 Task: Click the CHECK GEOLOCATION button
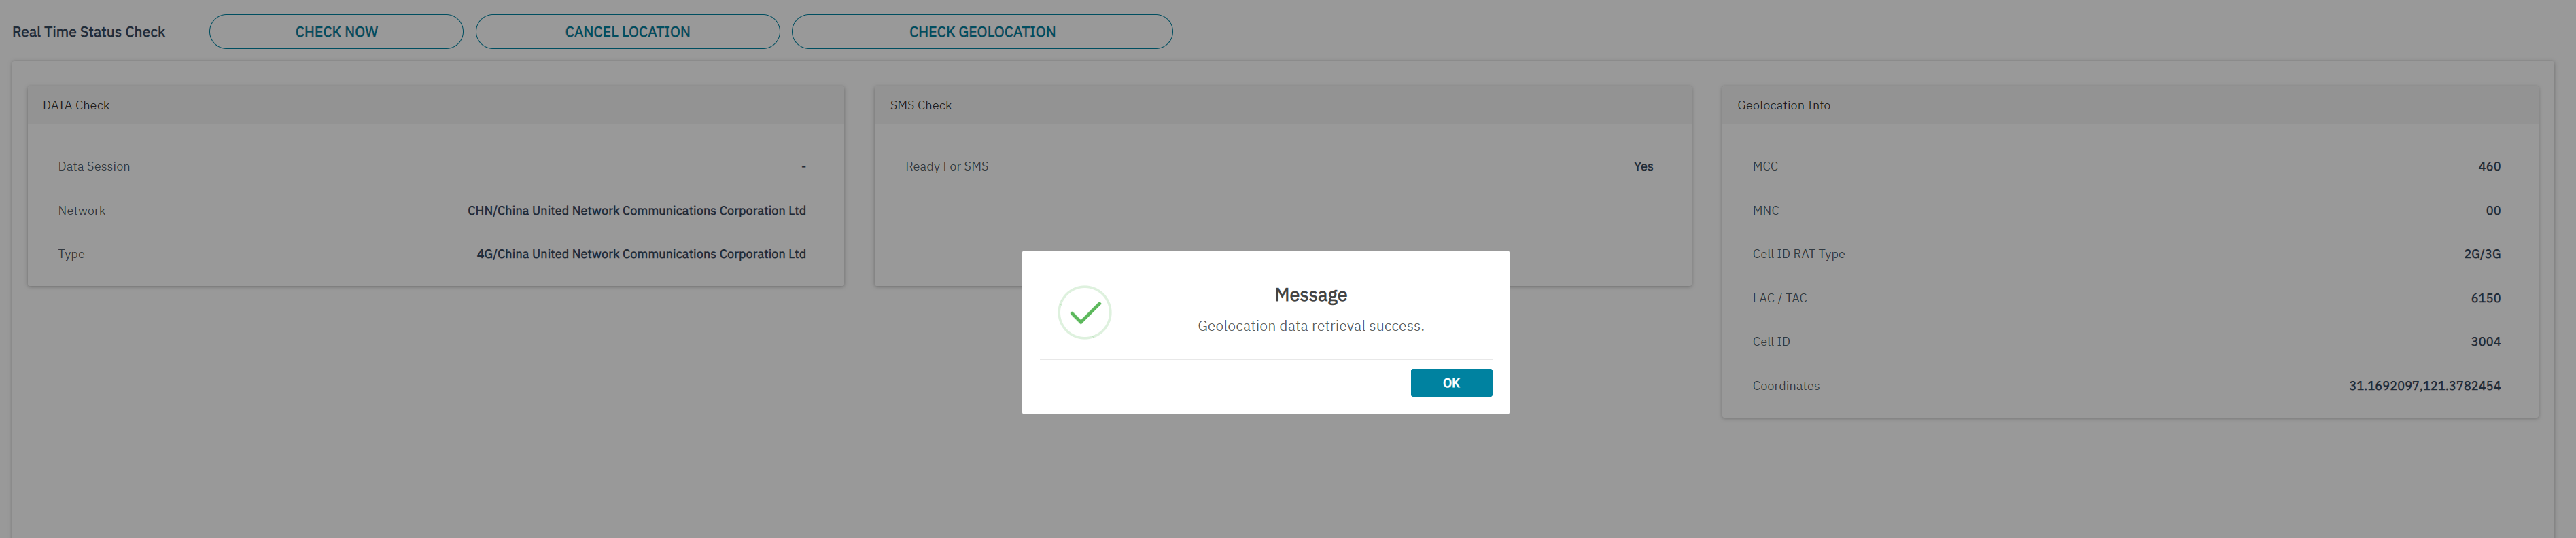(x=981, y=32)
